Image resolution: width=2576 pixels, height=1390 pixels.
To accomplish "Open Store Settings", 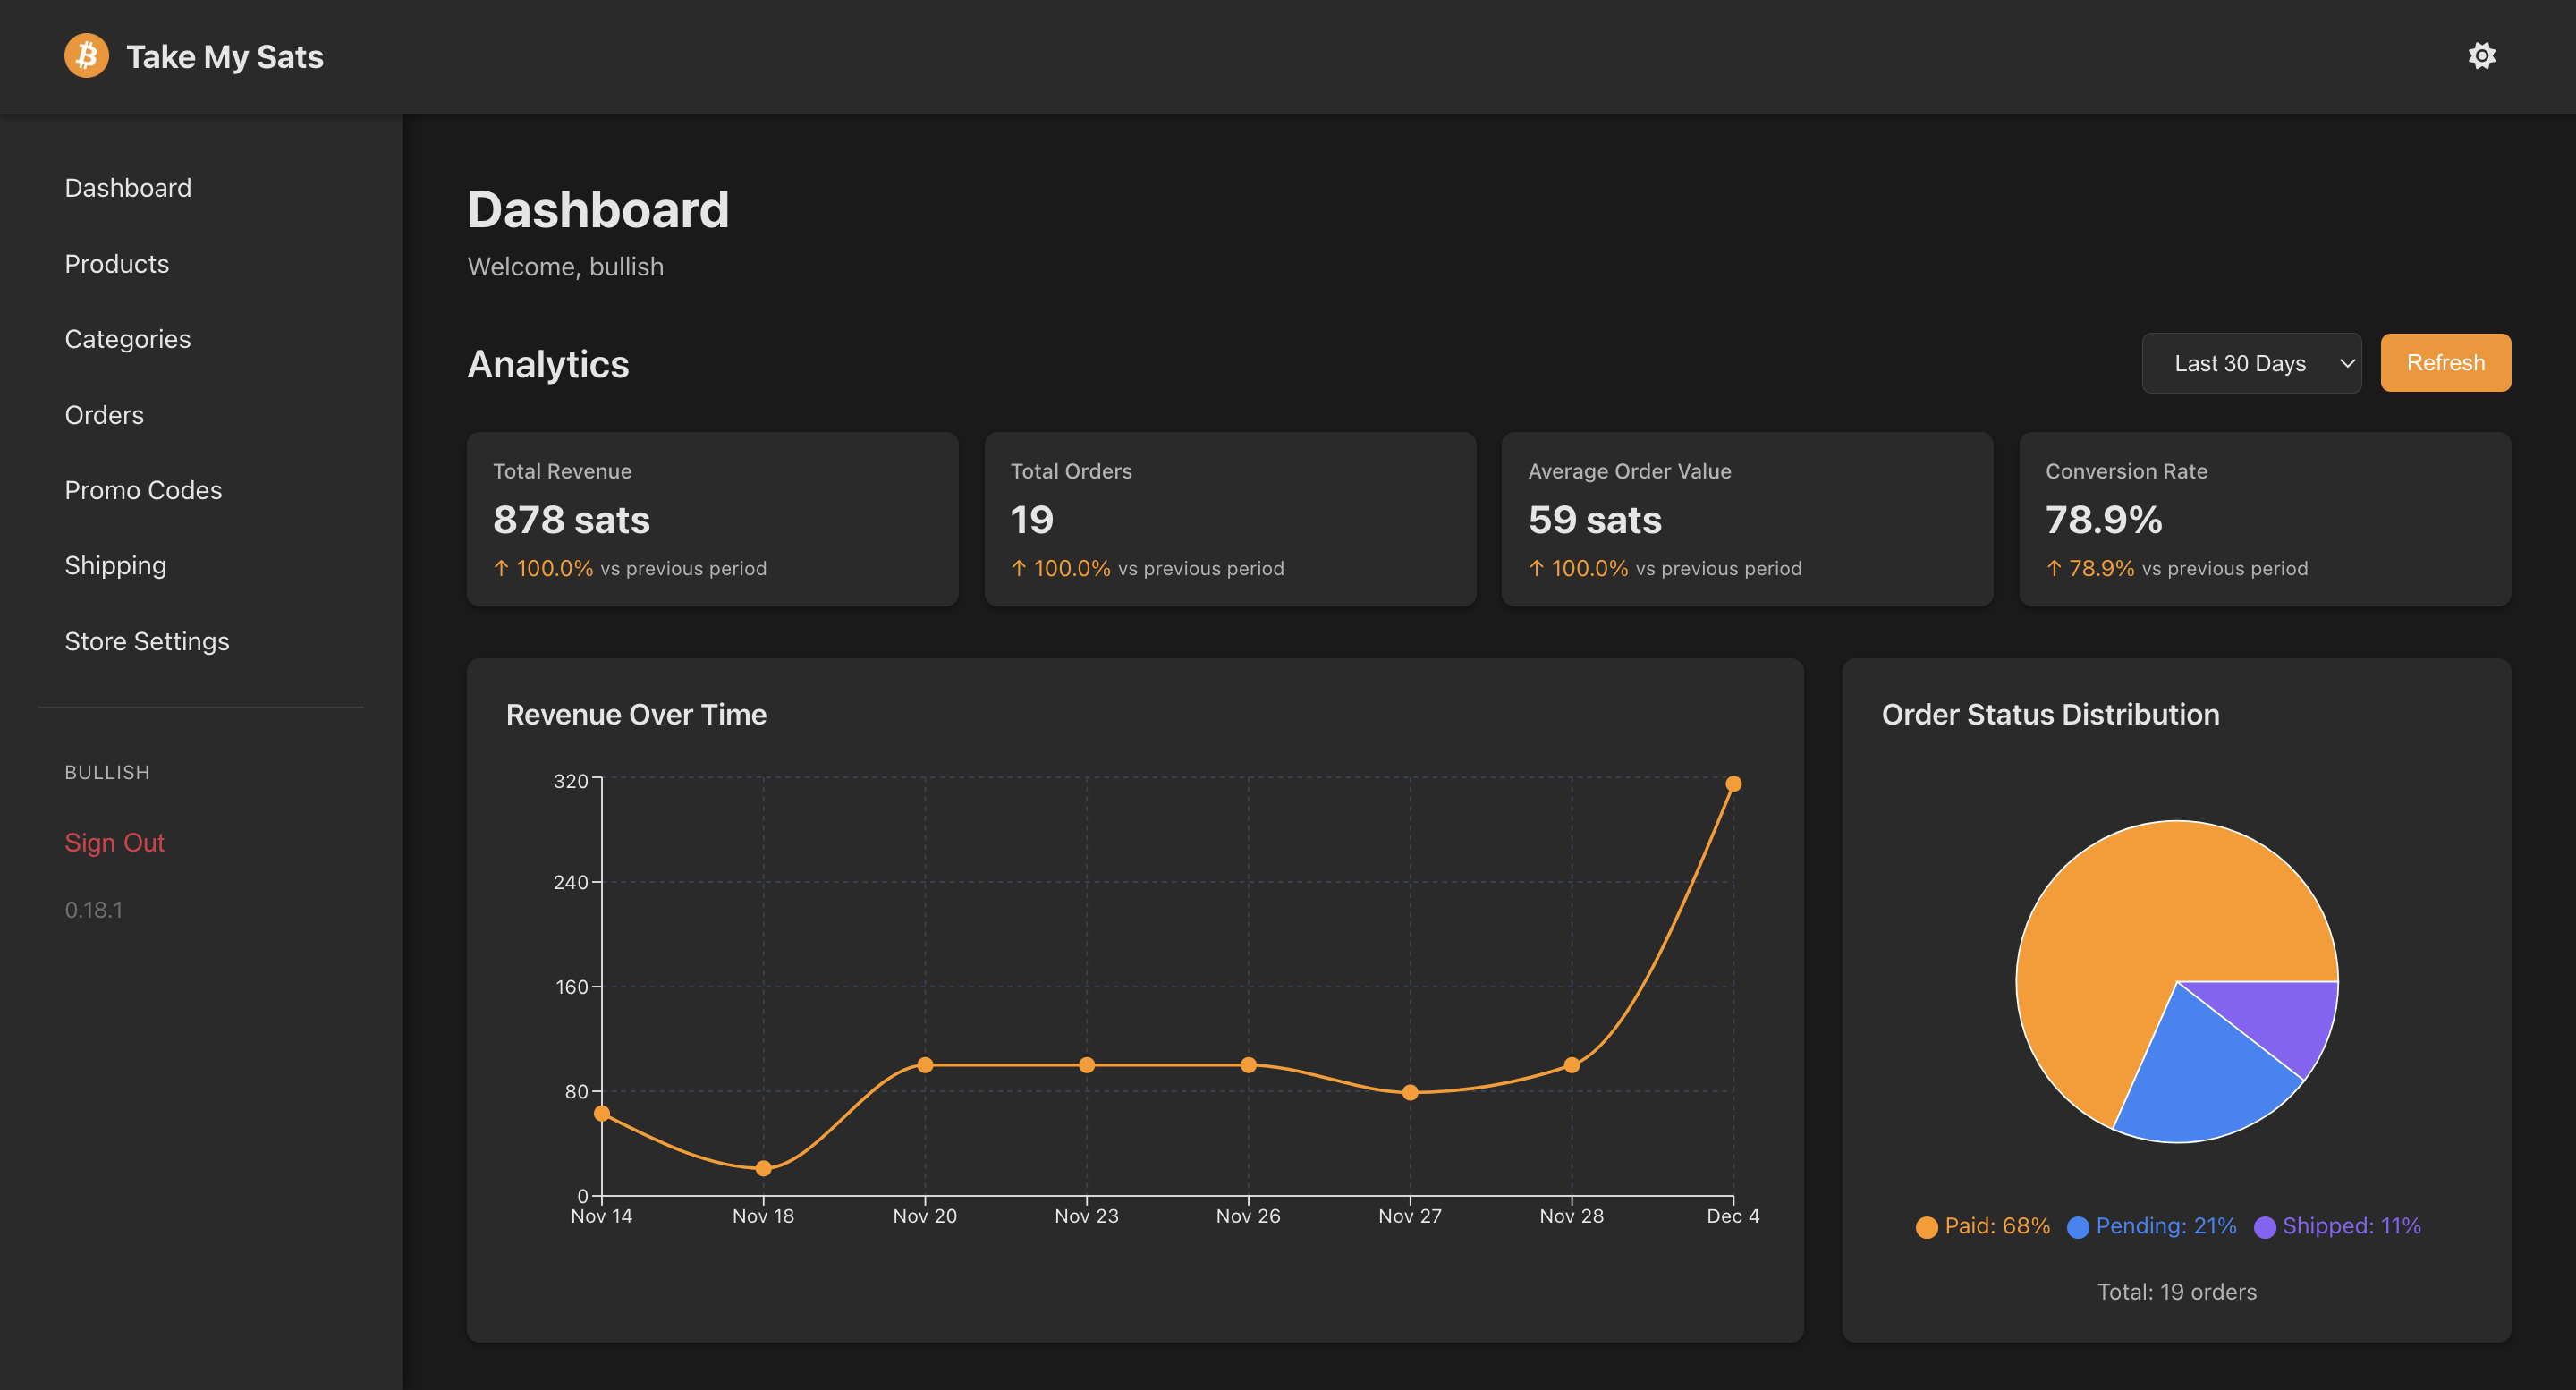I will [x=147, y=641].
